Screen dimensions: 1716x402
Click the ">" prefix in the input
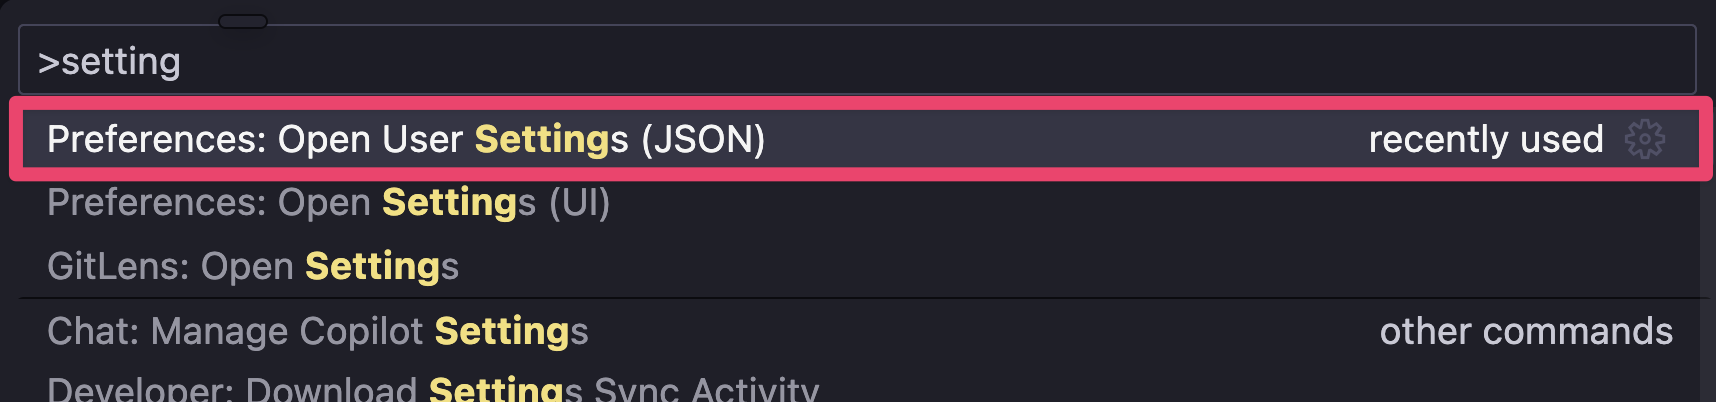pyautogui.click(x=48, y=62)
